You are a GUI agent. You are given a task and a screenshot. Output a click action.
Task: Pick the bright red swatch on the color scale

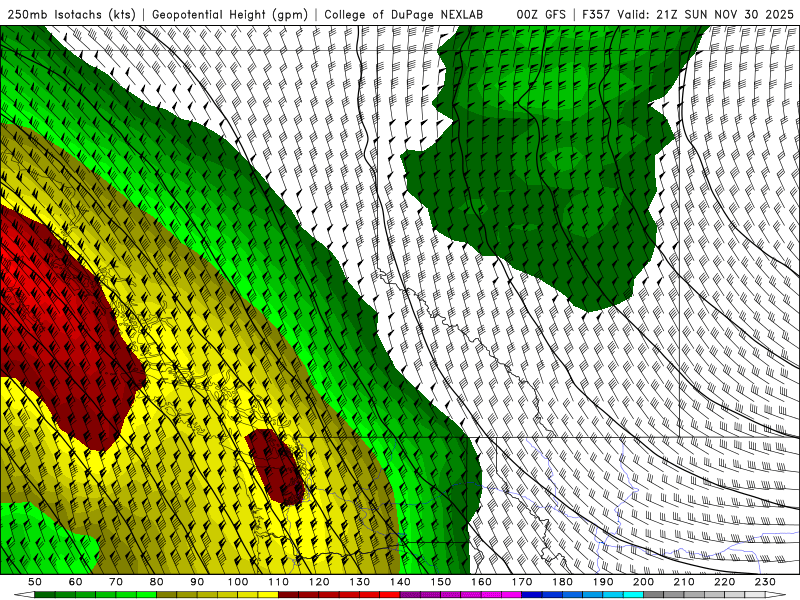[x=390, y=595]
